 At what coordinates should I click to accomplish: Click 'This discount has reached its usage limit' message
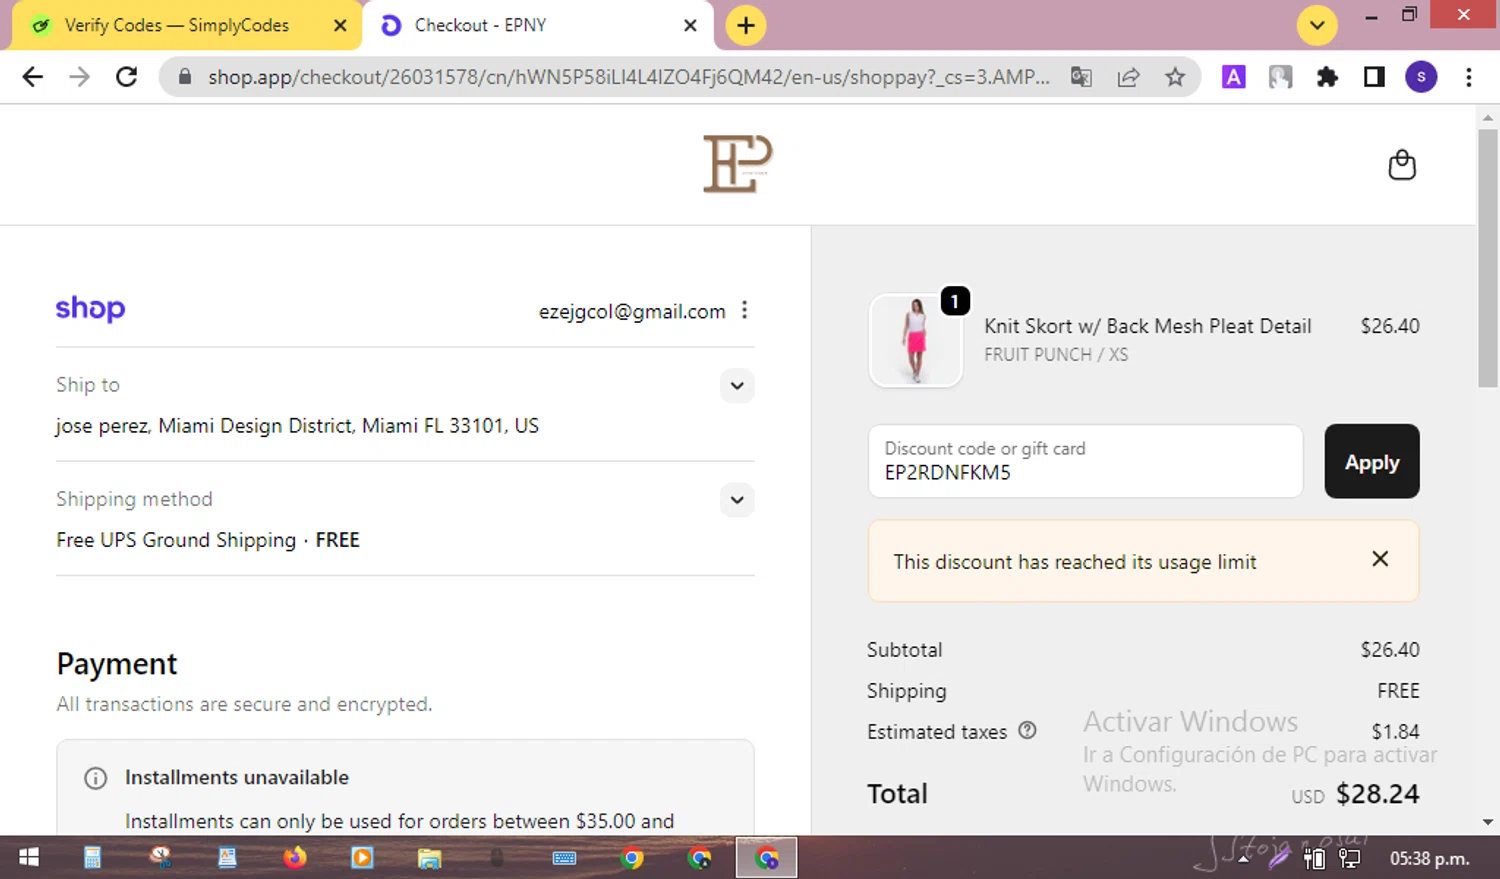[x=1075, y=562]
